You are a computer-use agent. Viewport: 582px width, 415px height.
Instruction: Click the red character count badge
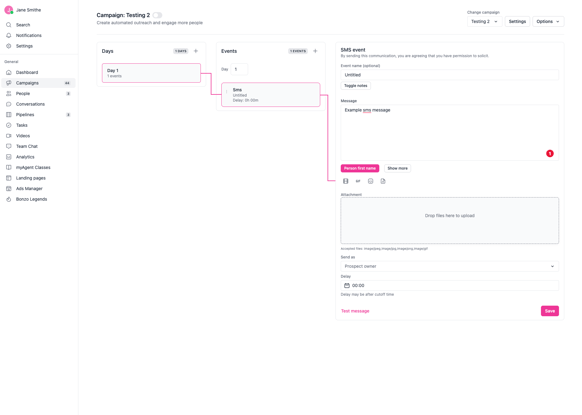click(550, 153)
